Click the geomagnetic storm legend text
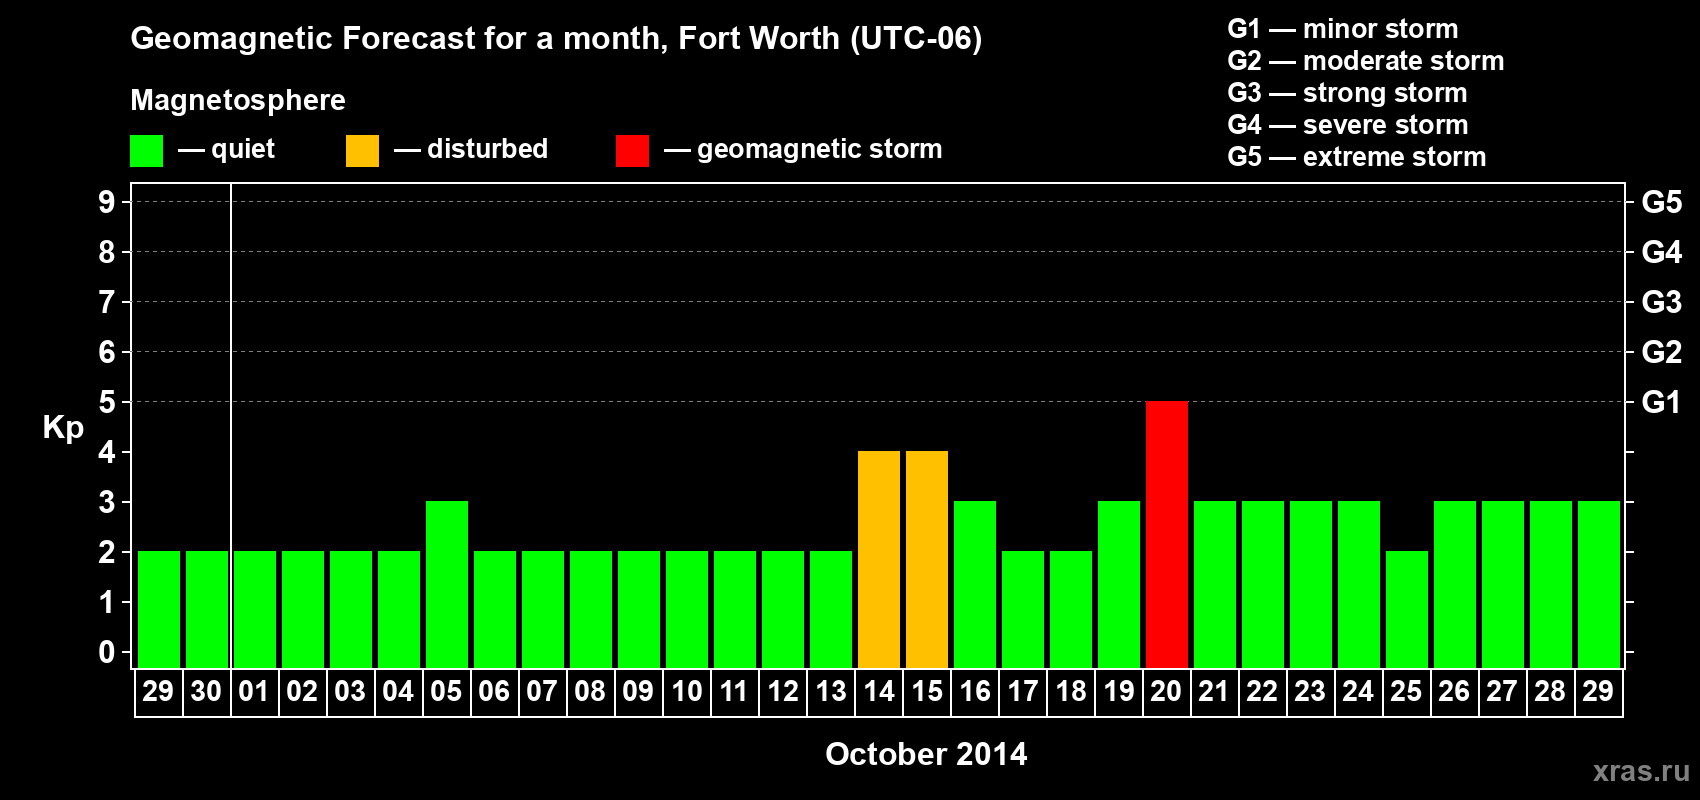The image size is (1700, 800). click(x=820, y=149)
